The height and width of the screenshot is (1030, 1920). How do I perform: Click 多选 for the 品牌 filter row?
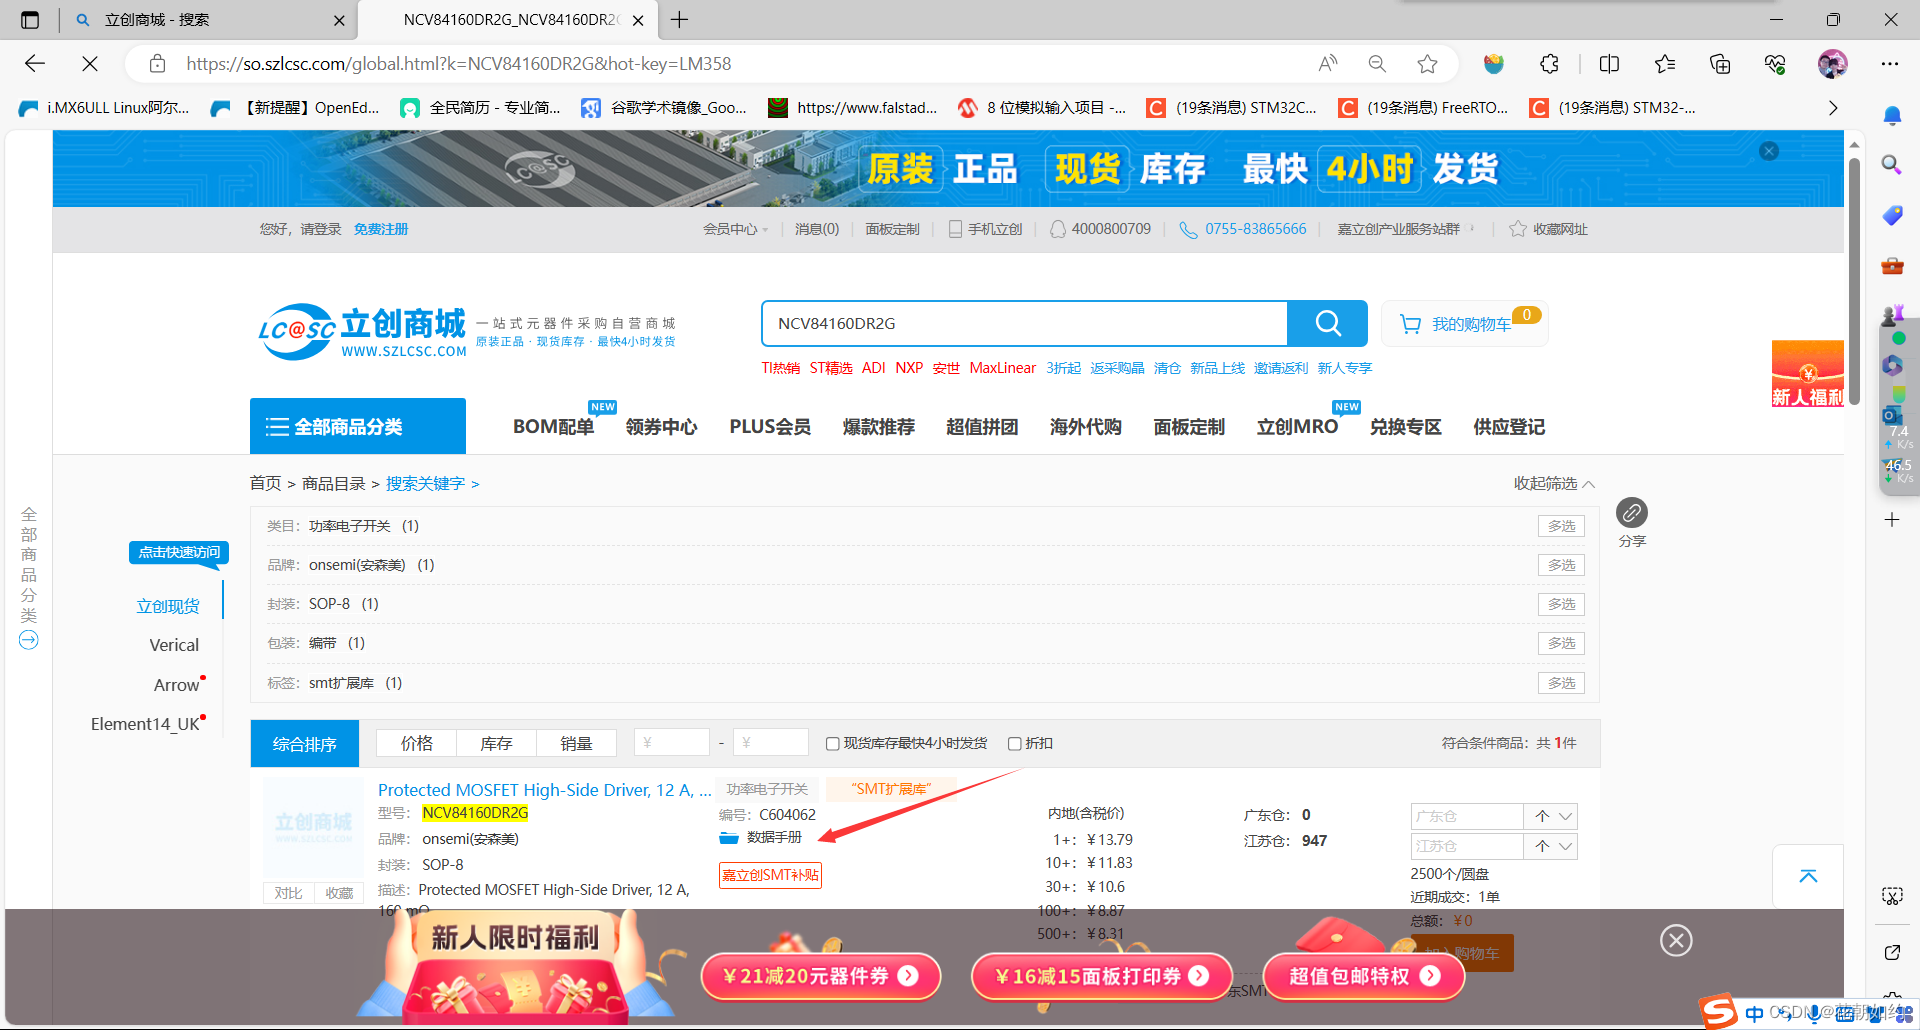pyautogui.click(x=1561, y=565)
